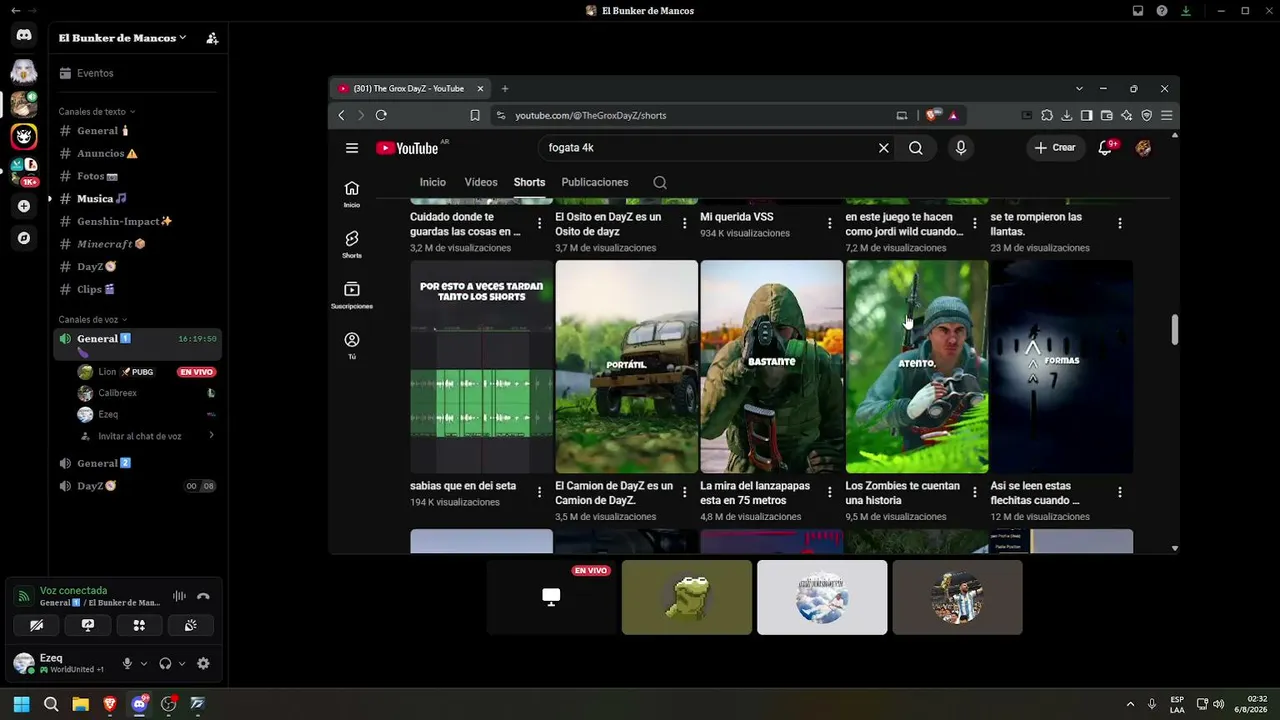
Task: Open Suscripciones in YouTube sidebar
Action: click(352, 296)
